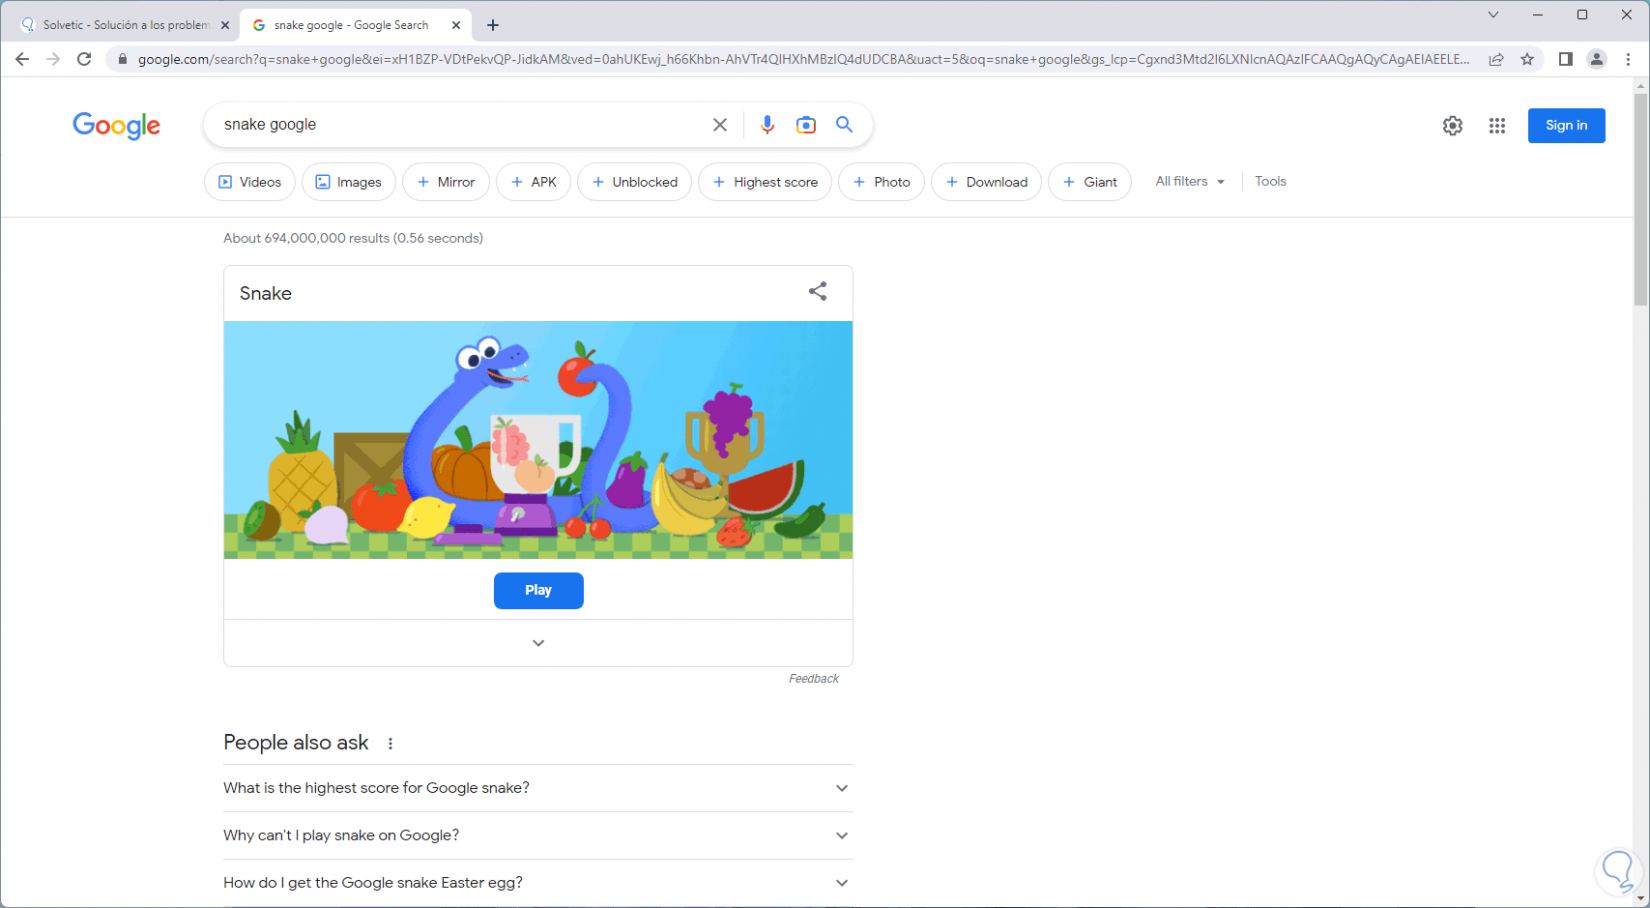Viewport: 1650px width, 908px height.
Task: Expand 'What is the highest score' question
Action: (538, 788)
